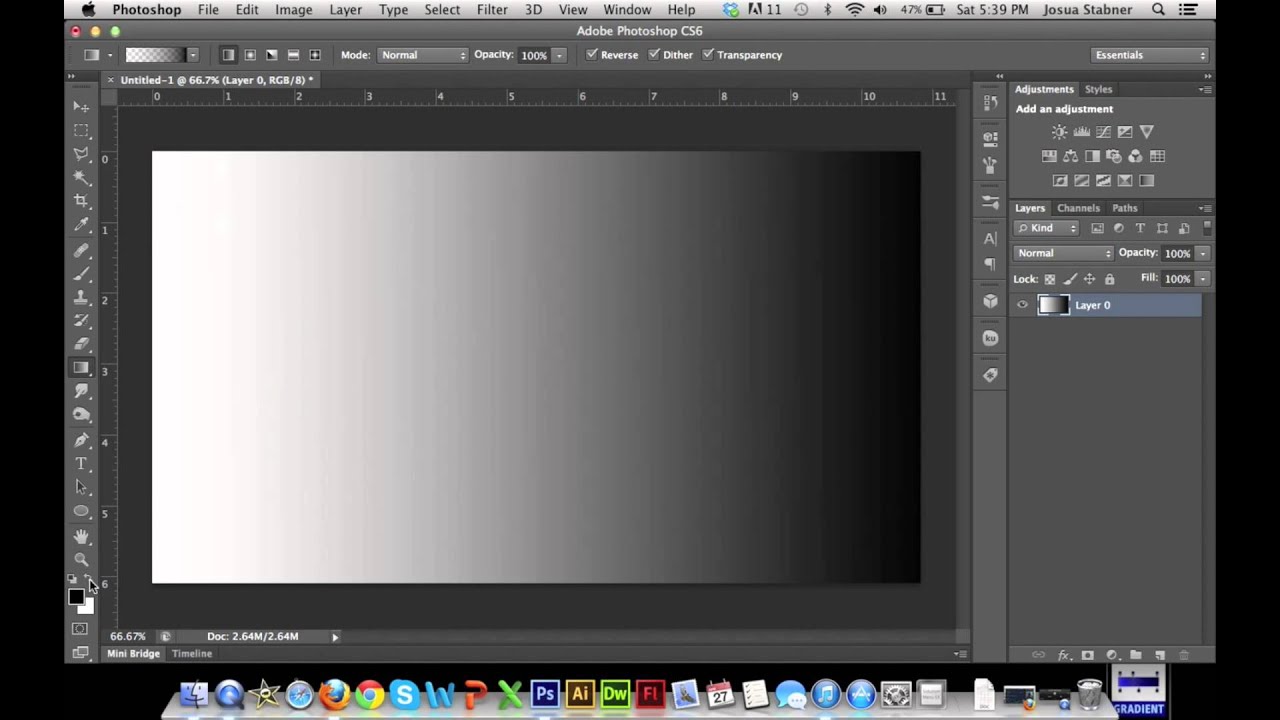Open the layer filter Kind dropdown
The image size is (1280, 720).
1047,228
